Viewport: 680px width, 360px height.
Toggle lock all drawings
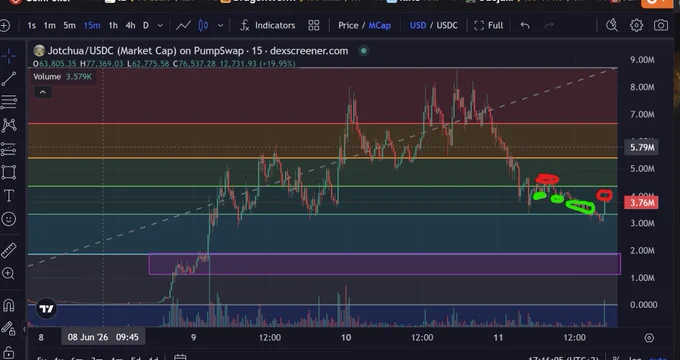(x=8, y=352)
